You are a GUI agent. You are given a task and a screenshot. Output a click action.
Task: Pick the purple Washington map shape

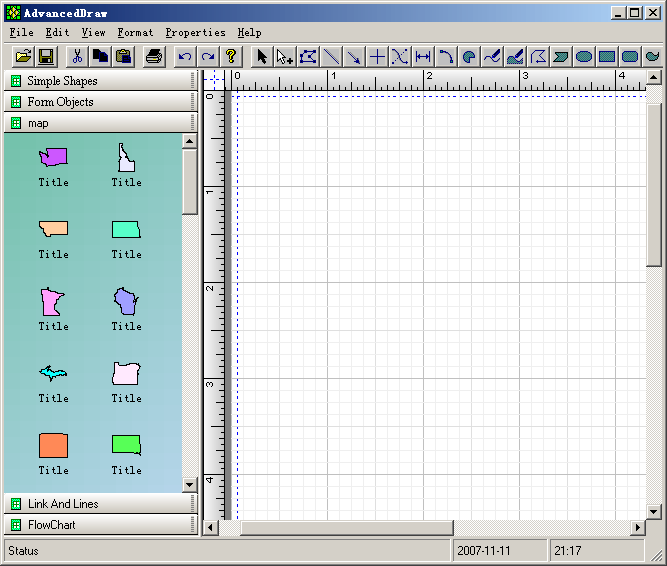pyautogui.click(x=53, y=157)
